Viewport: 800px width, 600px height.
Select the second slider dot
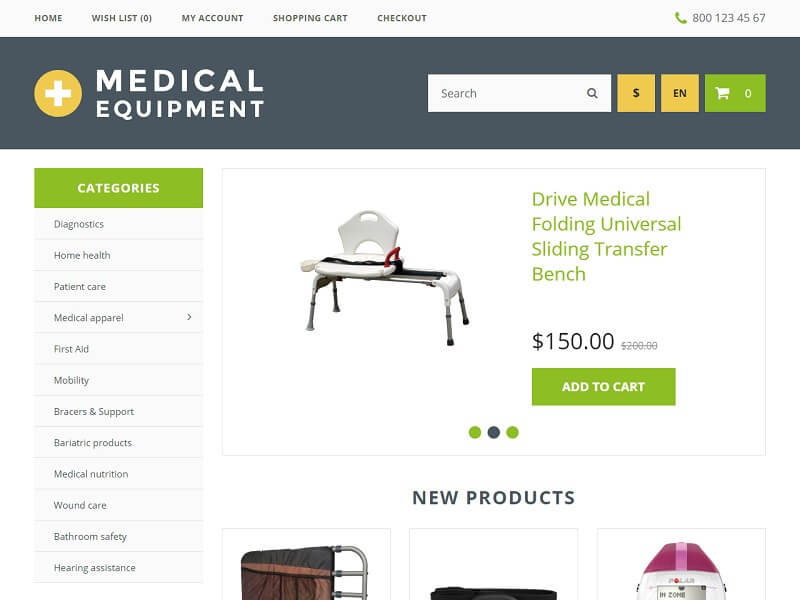click(493, 432)
